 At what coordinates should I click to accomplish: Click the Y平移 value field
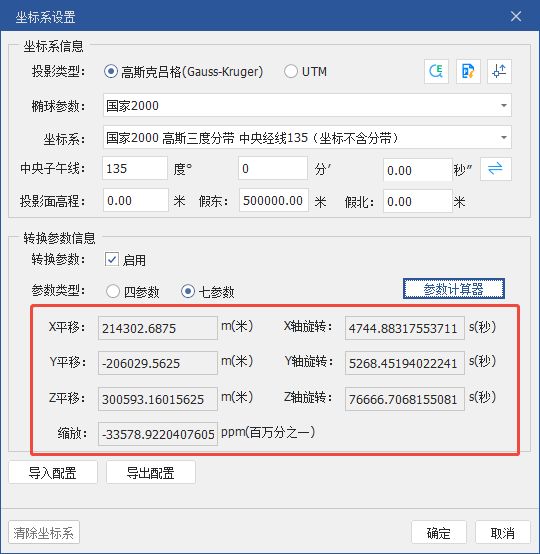[x=158, y=363]
